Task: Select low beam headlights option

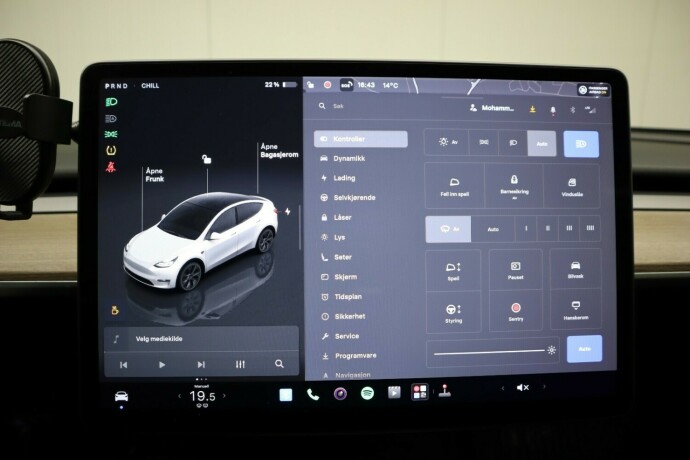Action: (513, 143)
